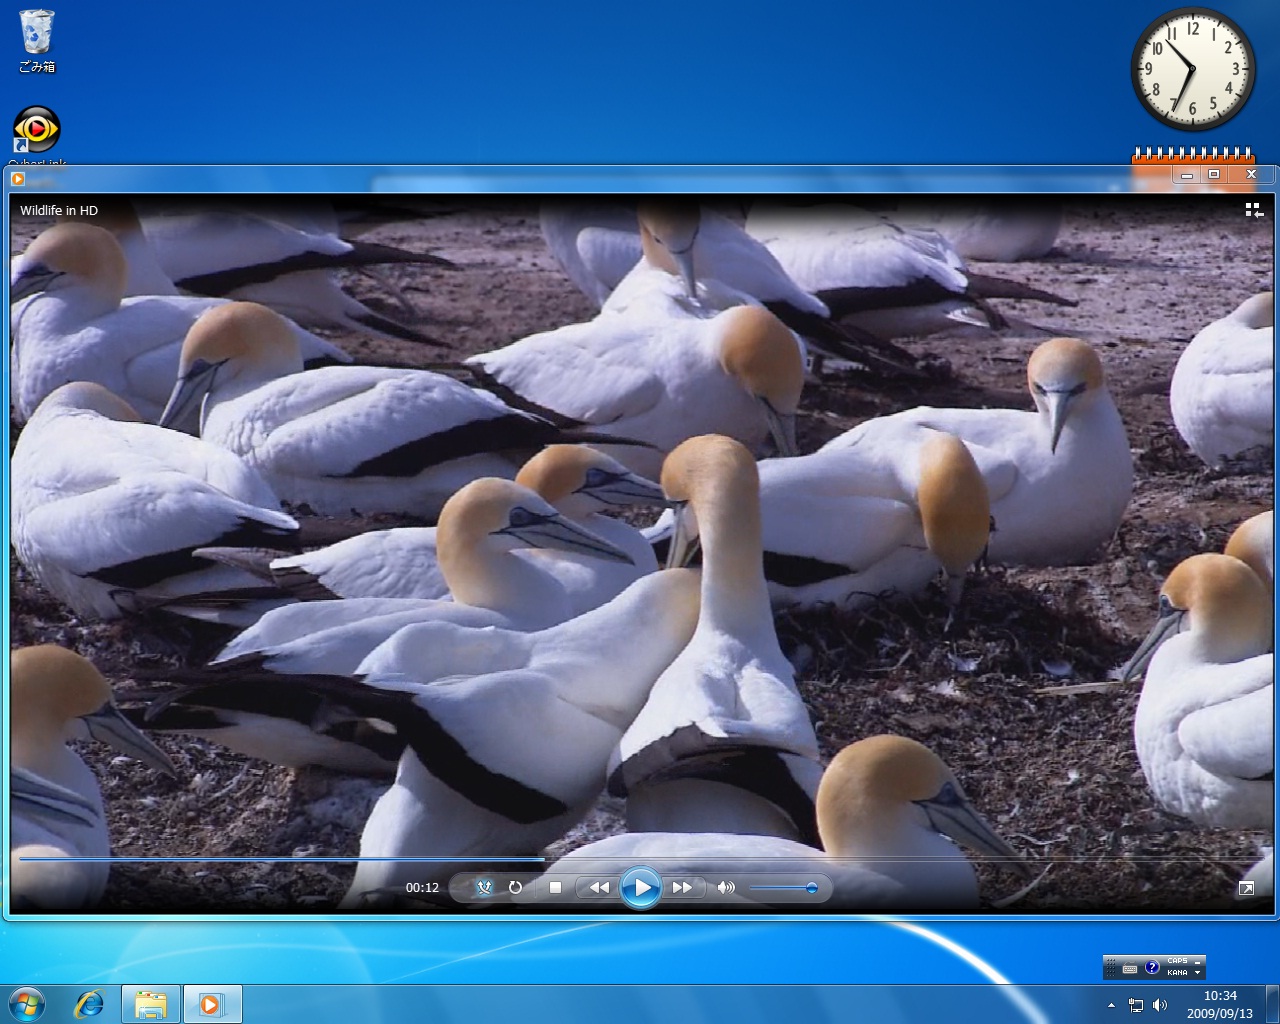The height and width of the screenshot is (1024, 1280).
Task: Maximize the Media Player window
Action: click(1214, 175)
